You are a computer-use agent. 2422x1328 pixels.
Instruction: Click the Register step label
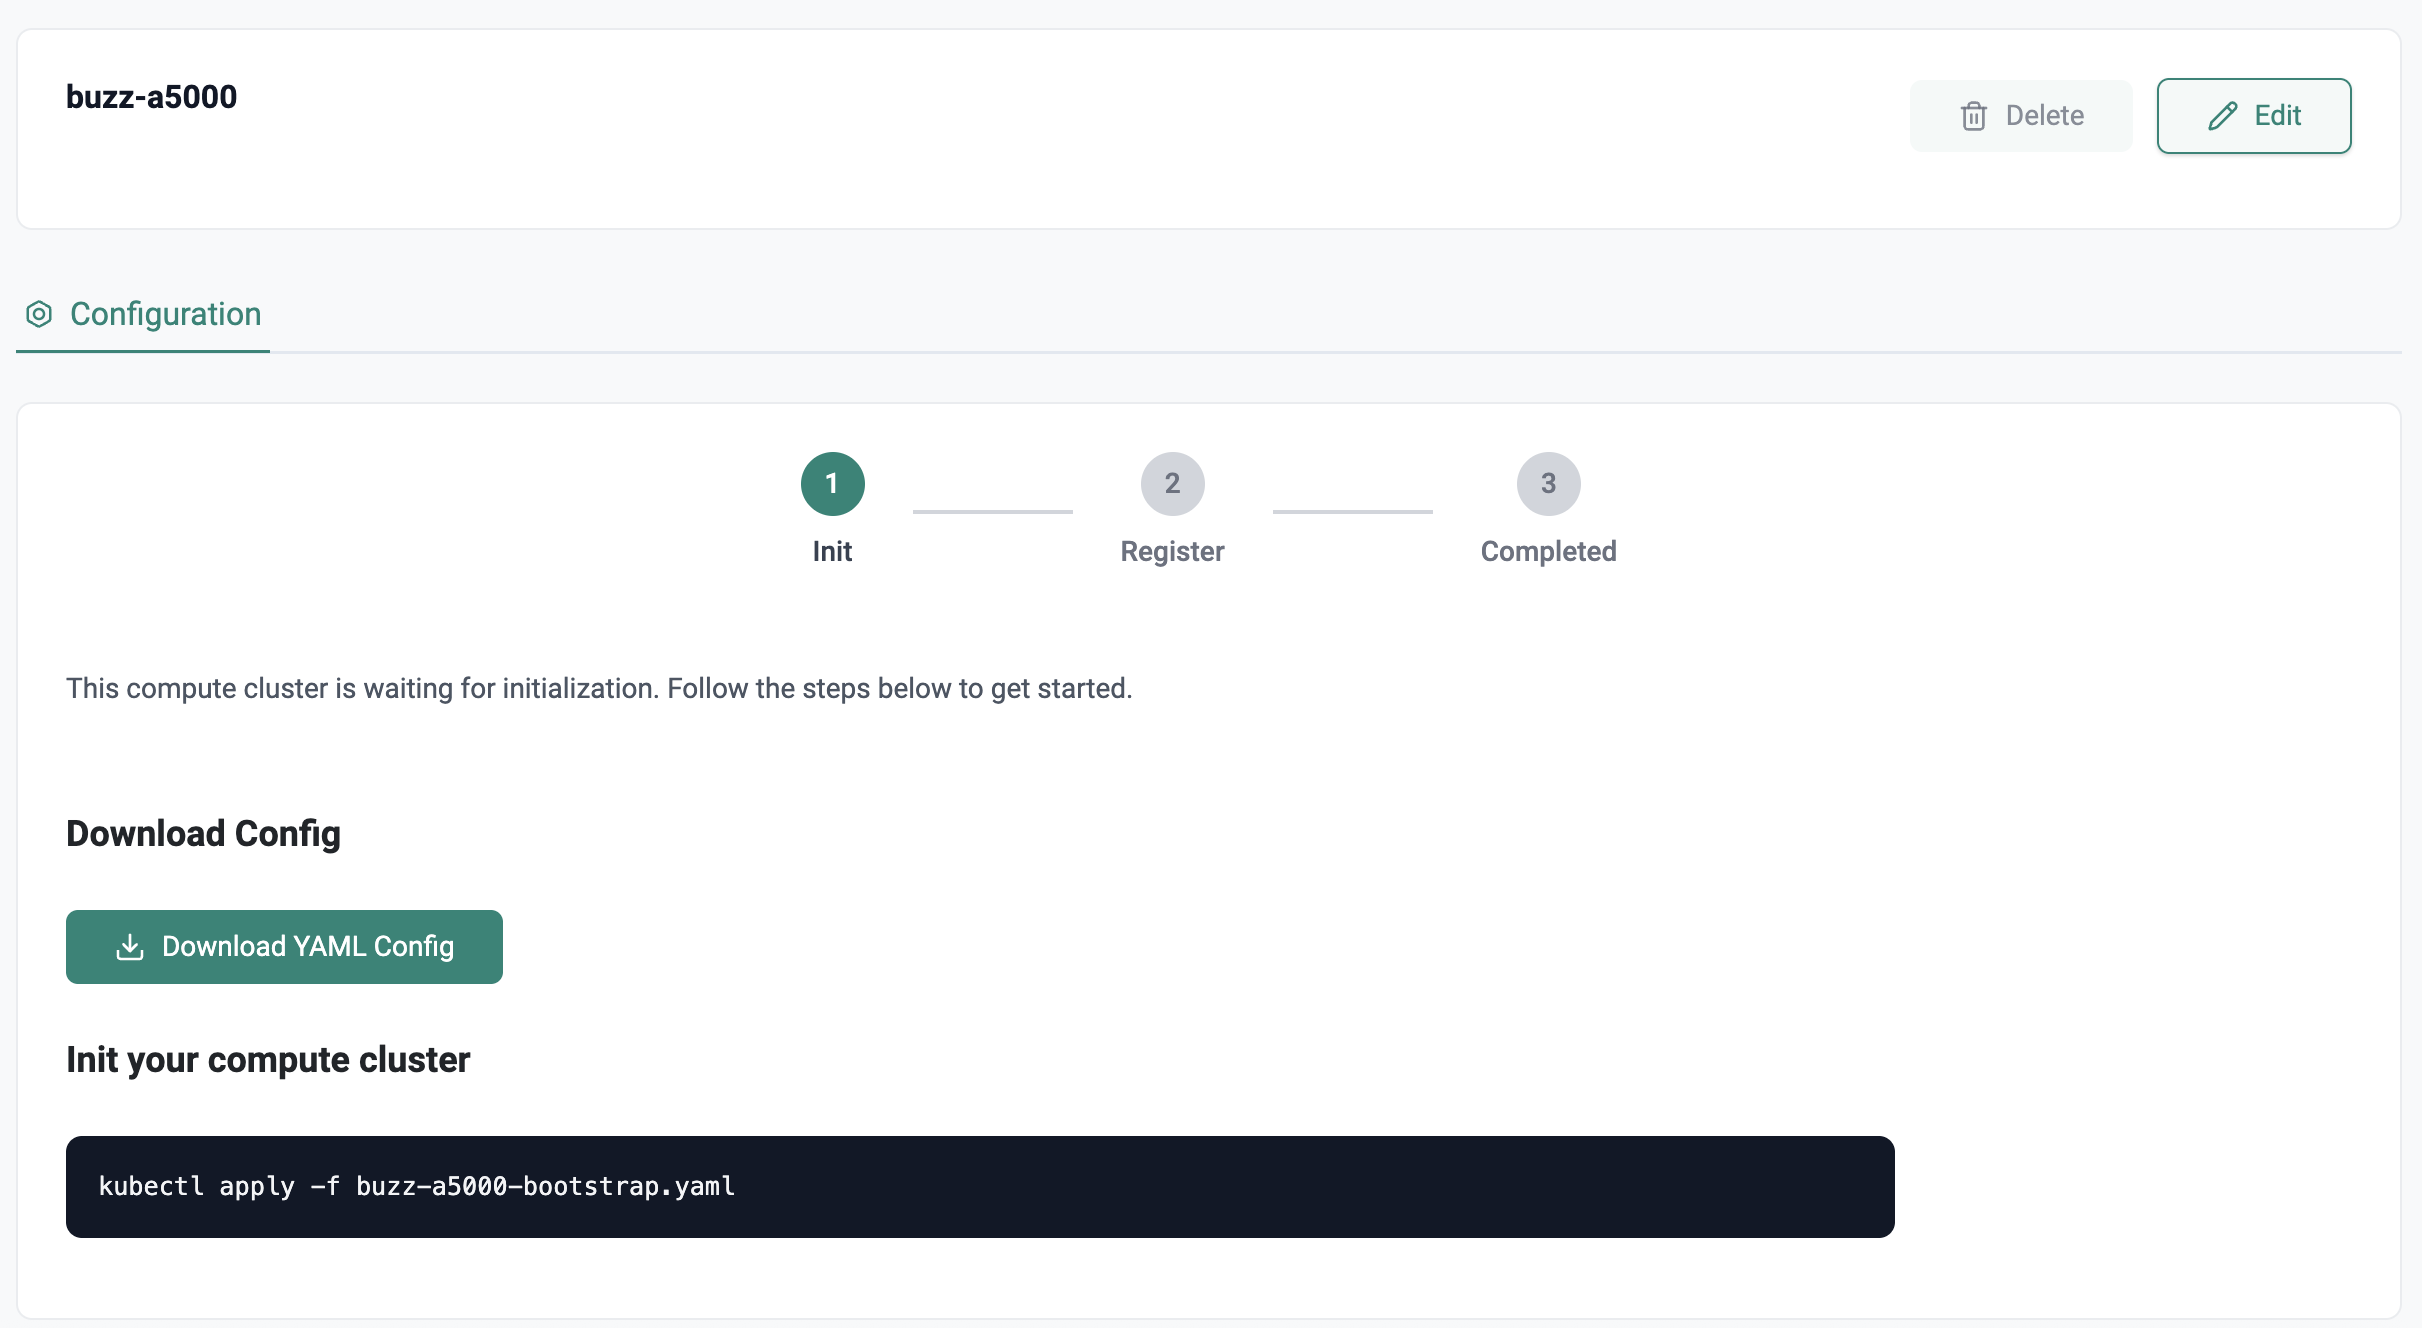tap(1172, 551)
